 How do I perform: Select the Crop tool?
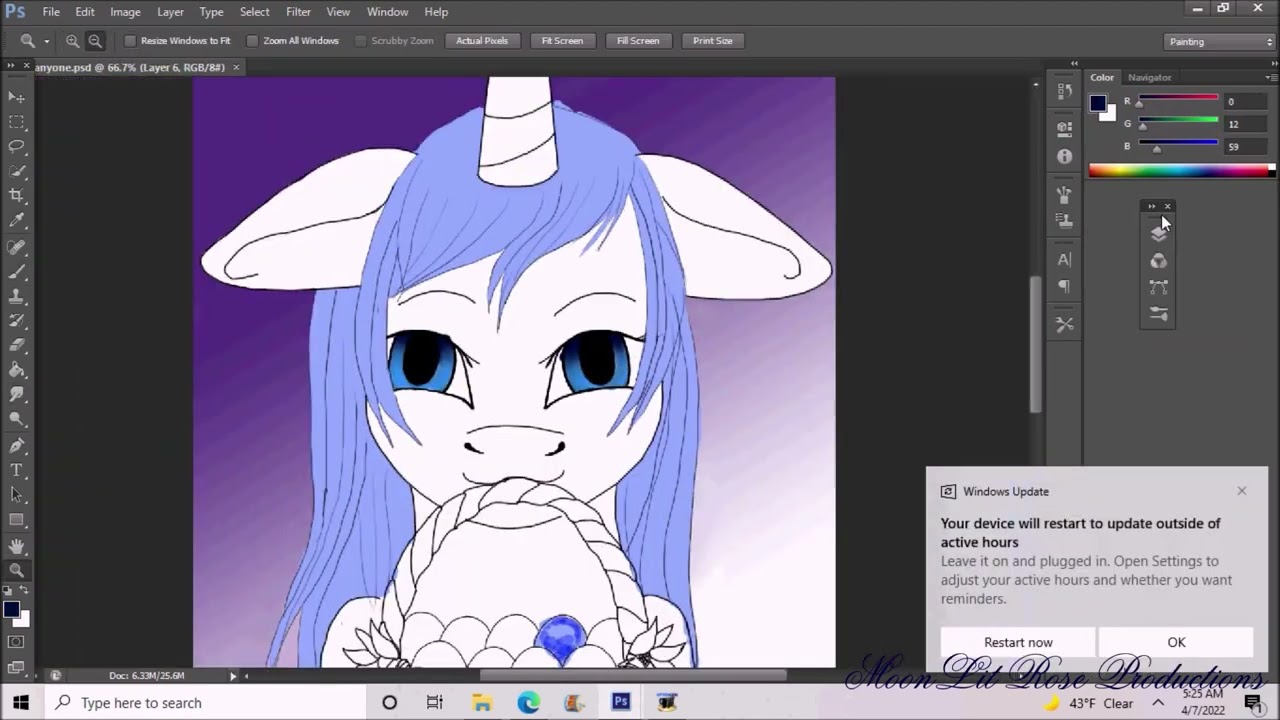[17, 196]
